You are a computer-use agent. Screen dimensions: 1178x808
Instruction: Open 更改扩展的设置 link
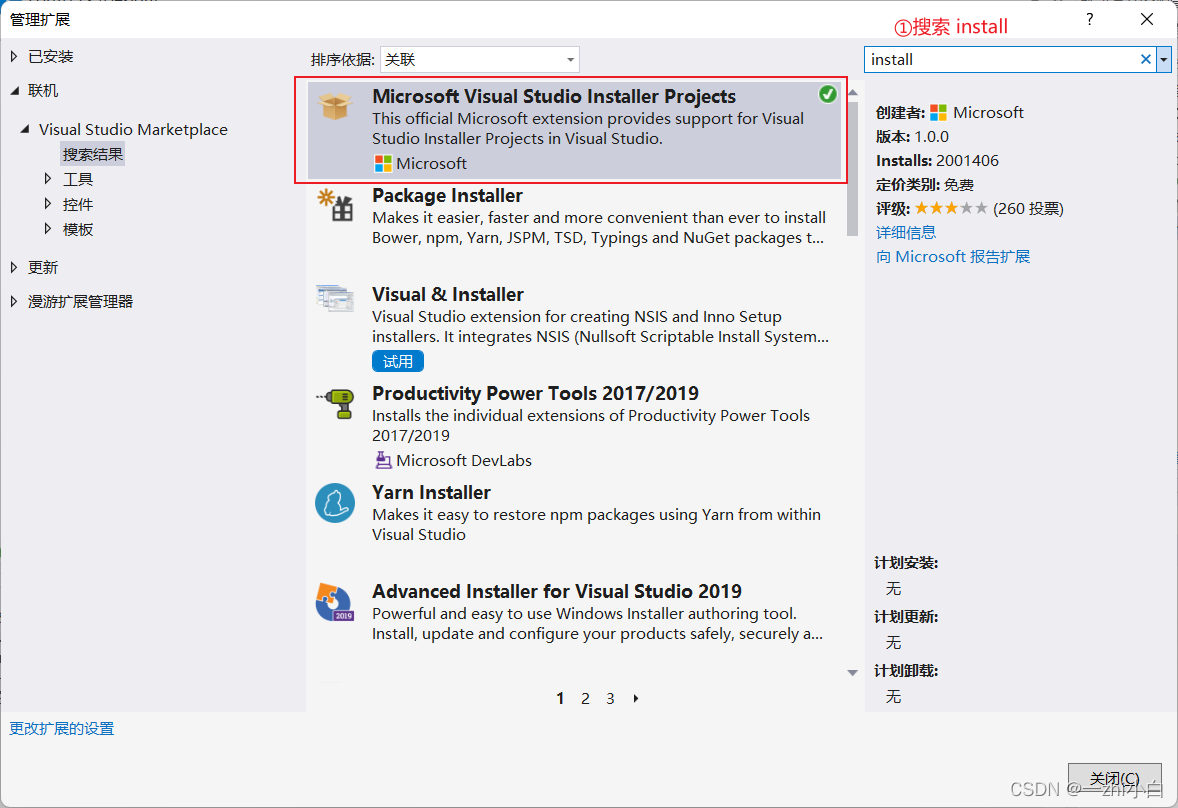tap(62, 728)
